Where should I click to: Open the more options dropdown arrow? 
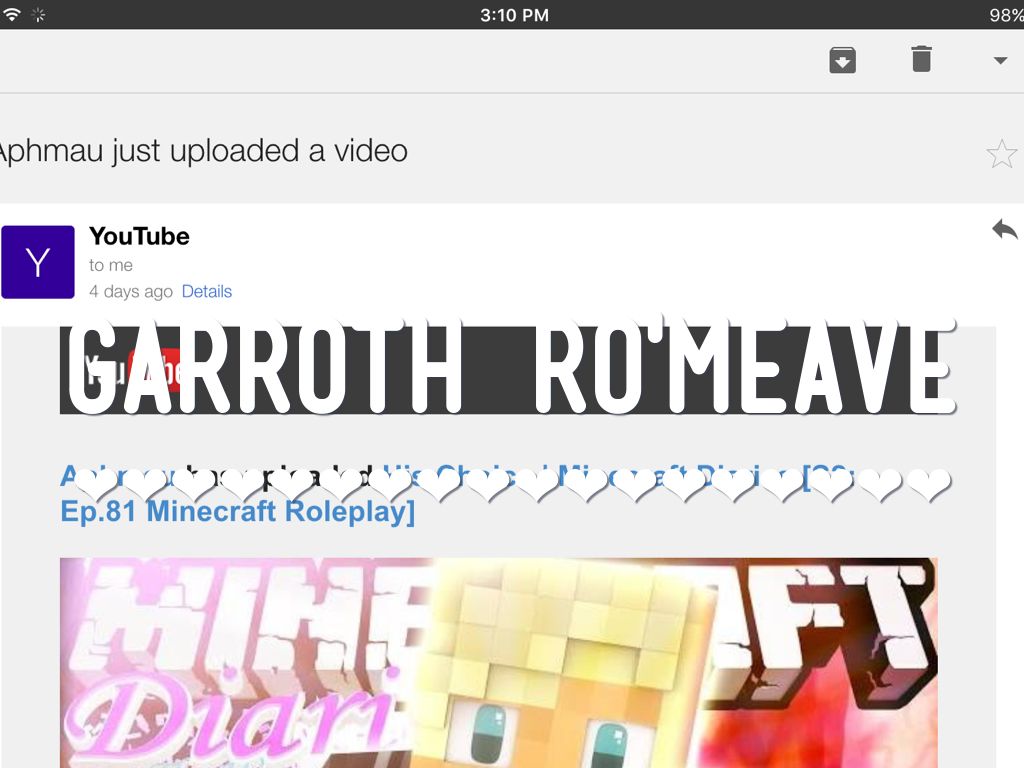(x=1000, y=61)
